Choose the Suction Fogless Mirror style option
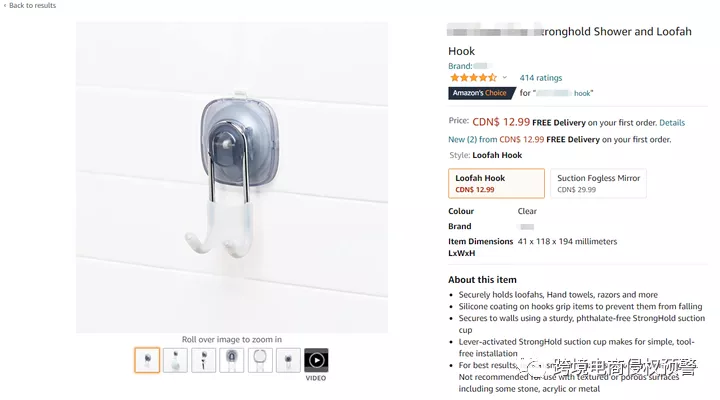Screen dimensions: 720x400 pos(598,183)
